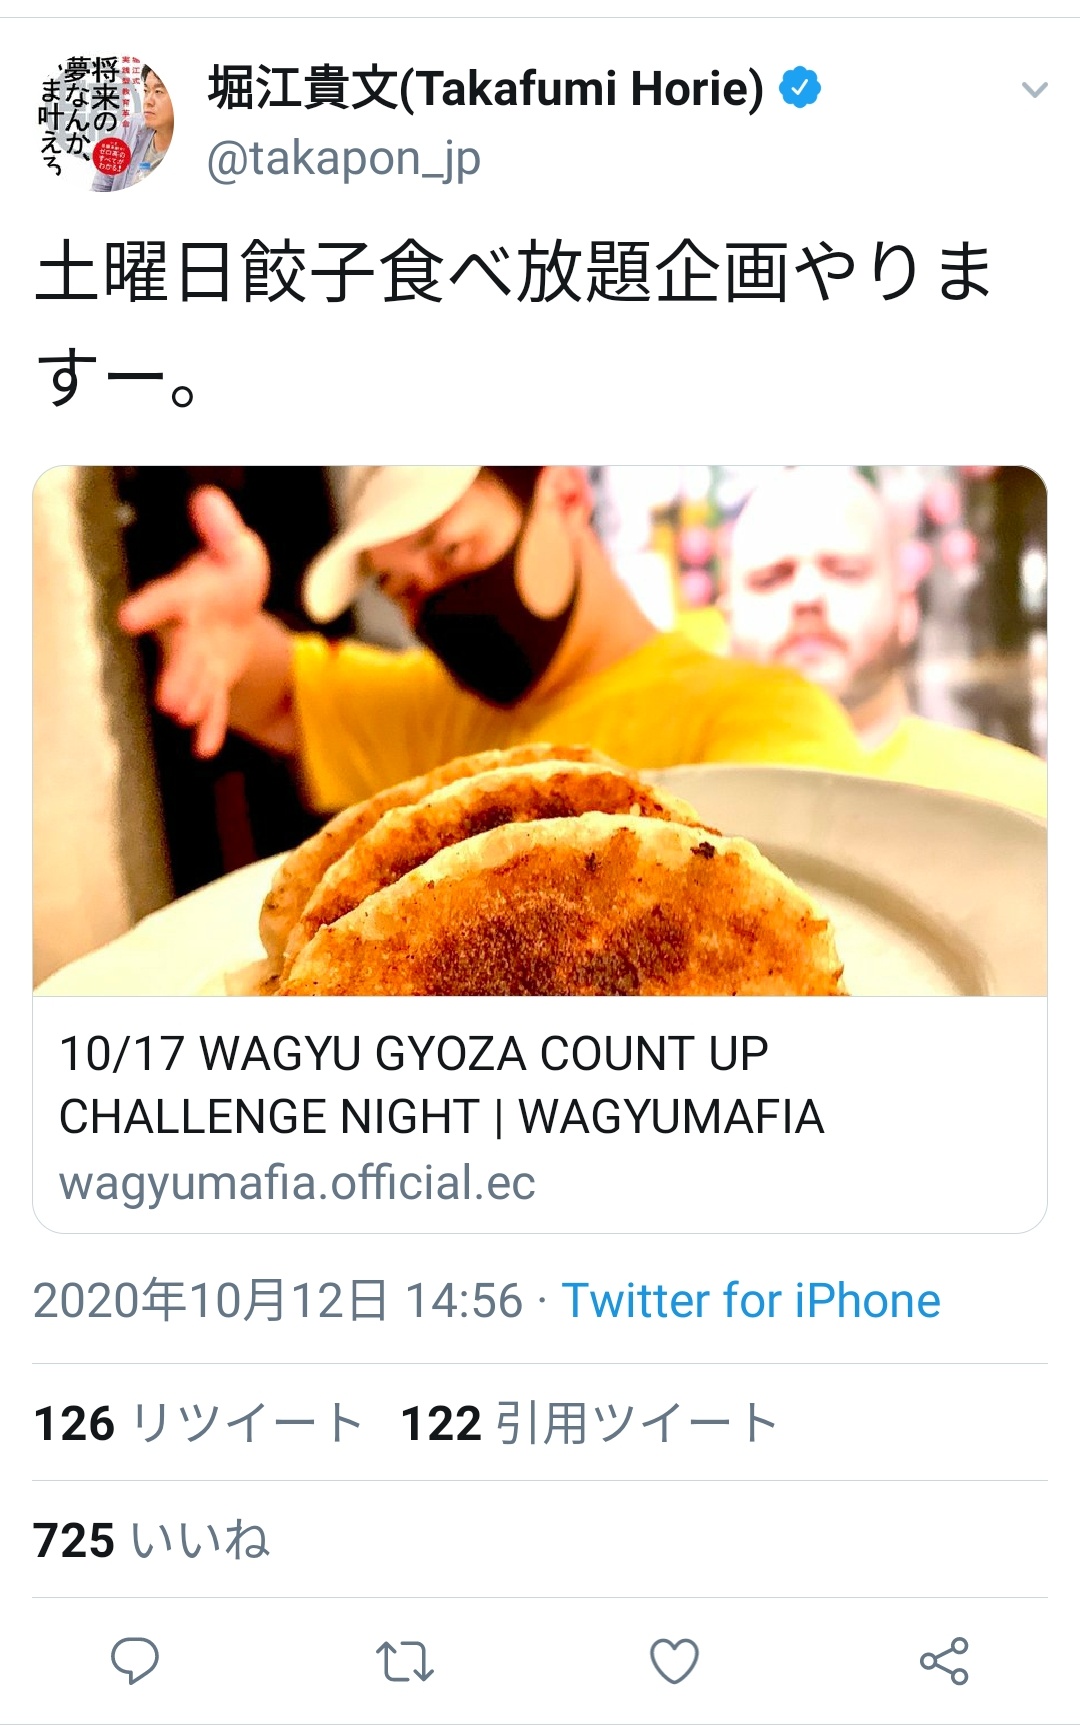Open the Twitter for iPhone source link
This screenshot has width=1080, height=1730.
click(x=751, y=1301)
